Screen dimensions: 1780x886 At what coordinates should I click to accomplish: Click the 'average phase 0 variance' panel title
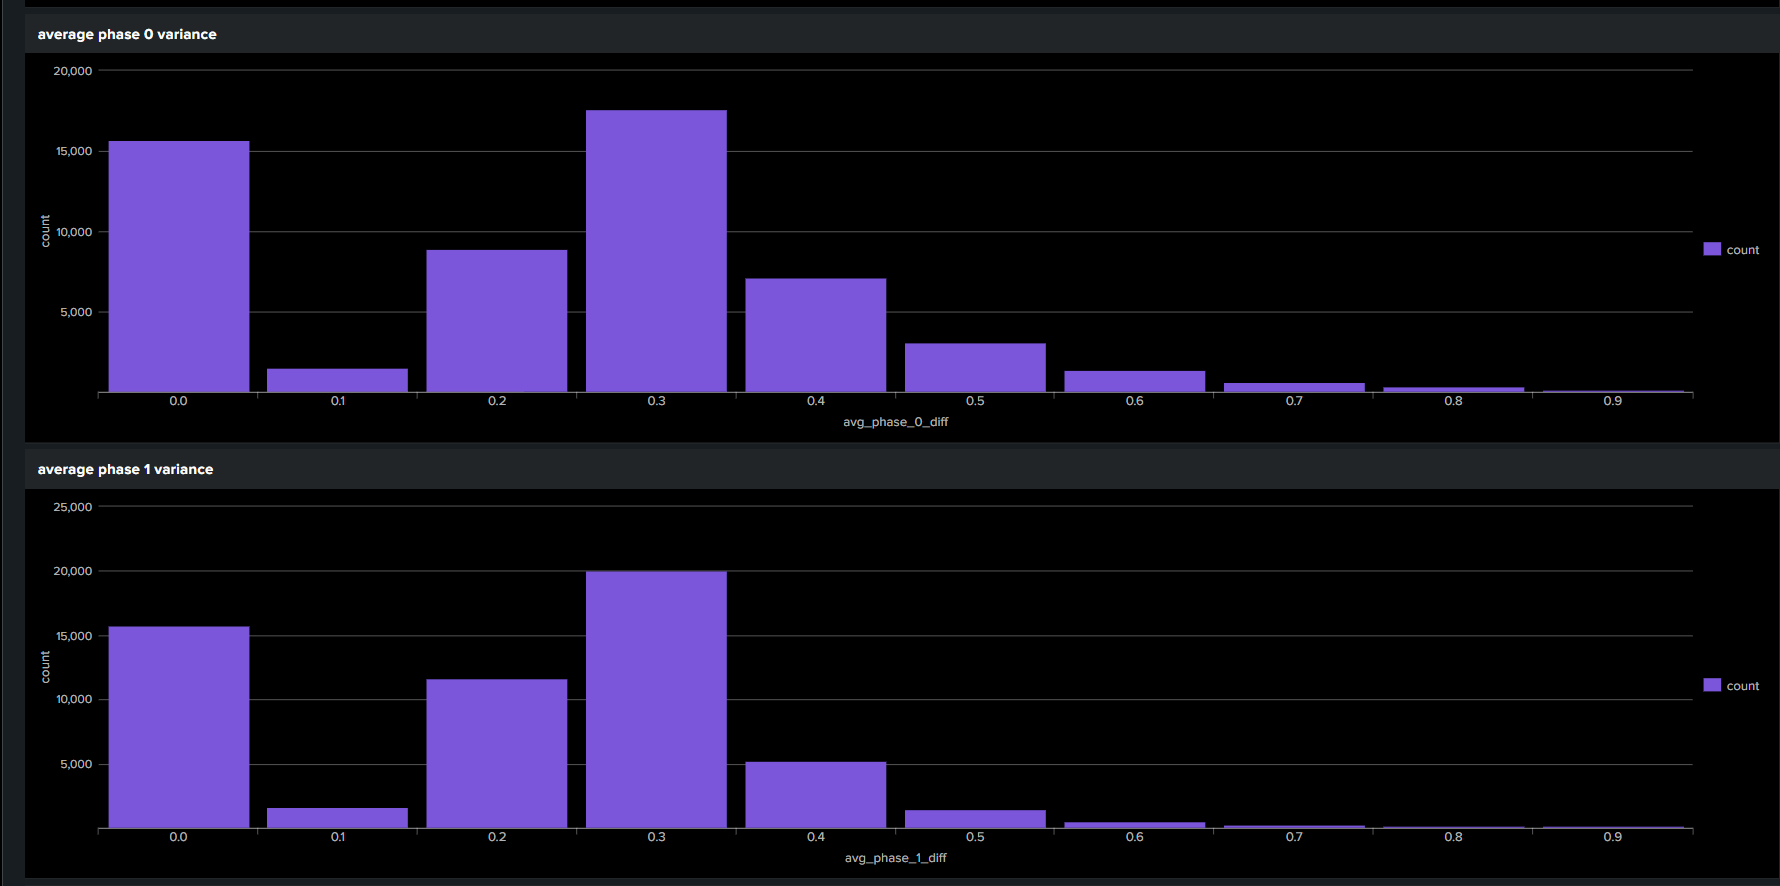(x=127, y=34)
